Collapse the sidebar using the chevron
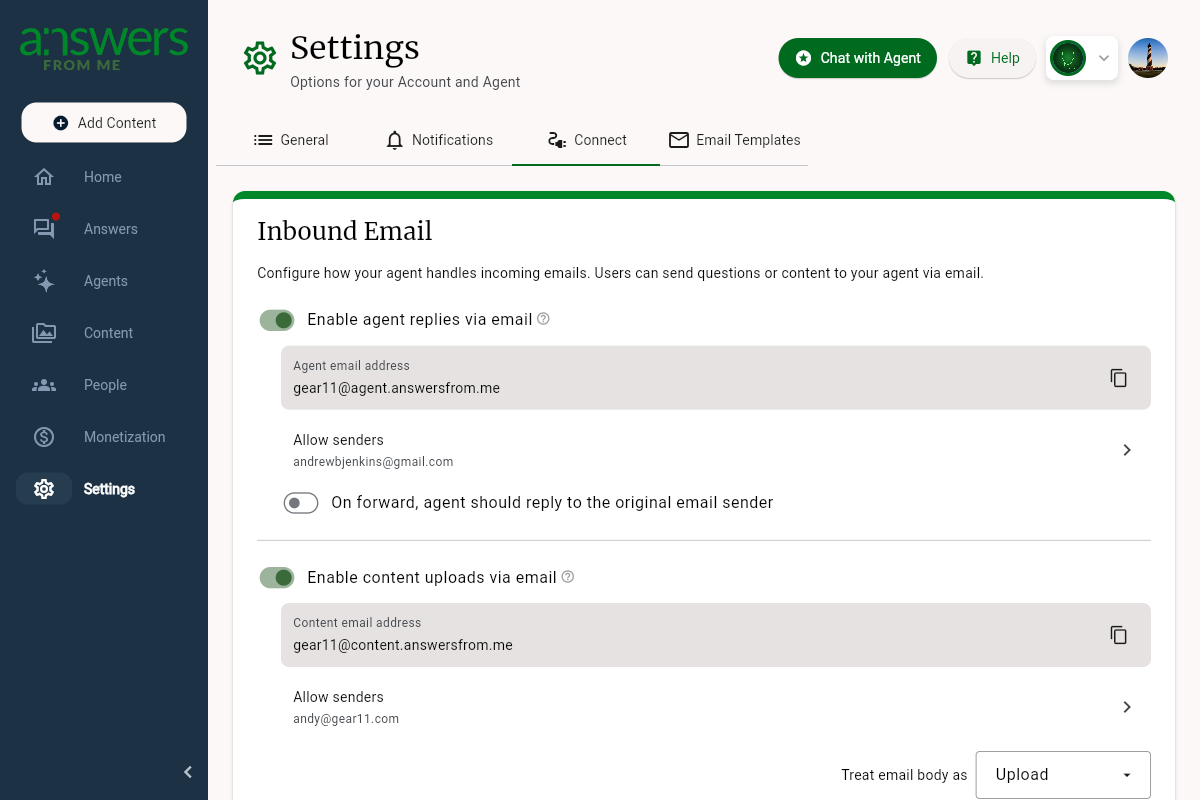Viewport: 1200px width, 800px height. [x=187, y=771]
